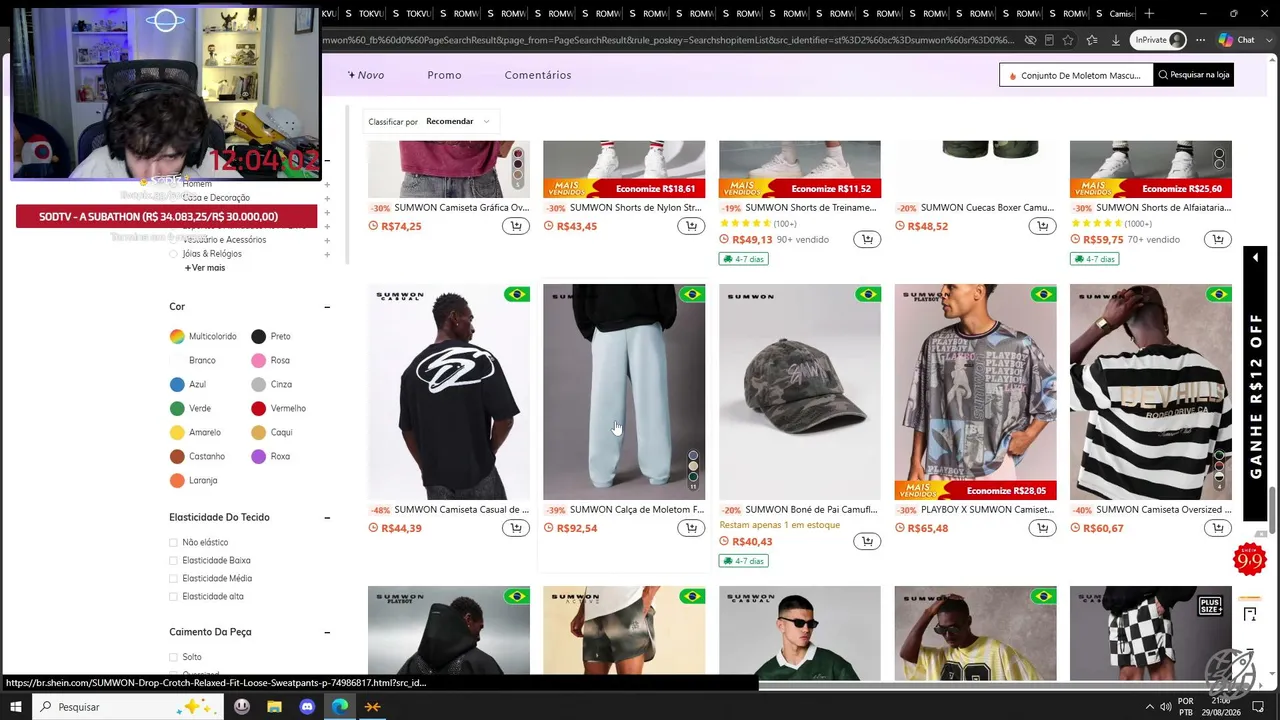
Task: Add SUMWON Boné de Pai R$40,43 to cart
Action: [867, 541]
